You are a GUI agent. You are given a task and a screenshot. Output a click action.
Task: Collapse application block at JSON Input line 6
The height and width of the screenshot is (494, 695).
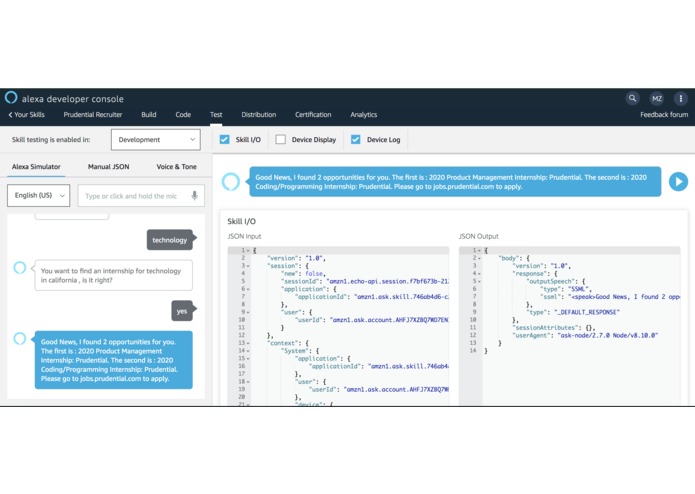pos(248,289)
